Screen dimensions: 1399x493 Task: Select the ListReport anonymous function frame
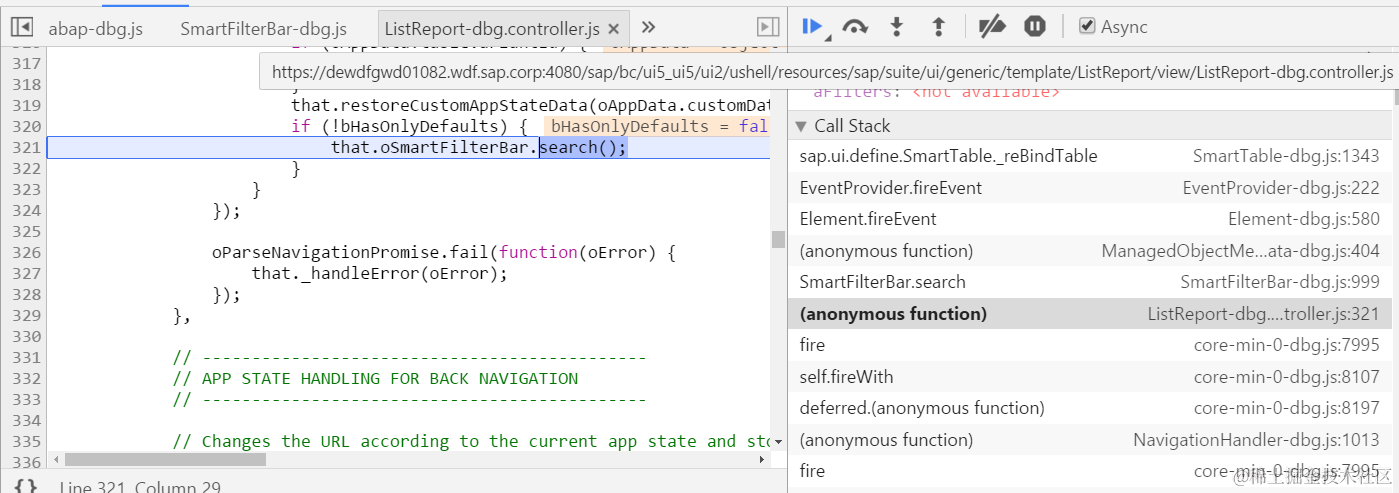point(1089,314)
